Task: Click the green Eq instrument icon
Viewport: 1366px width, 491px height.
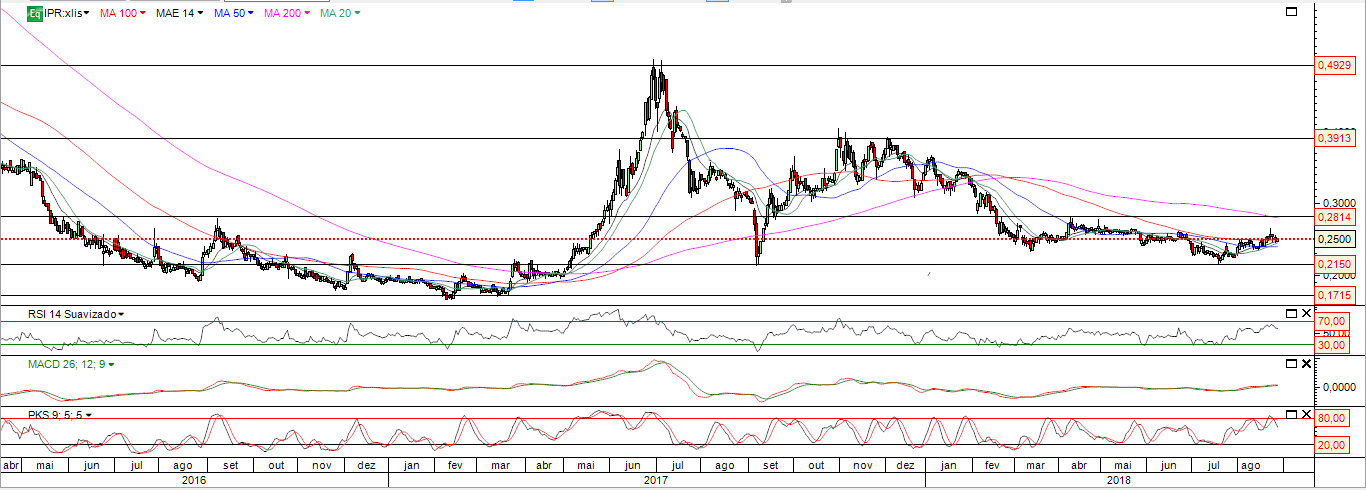Action: (34, 13)
